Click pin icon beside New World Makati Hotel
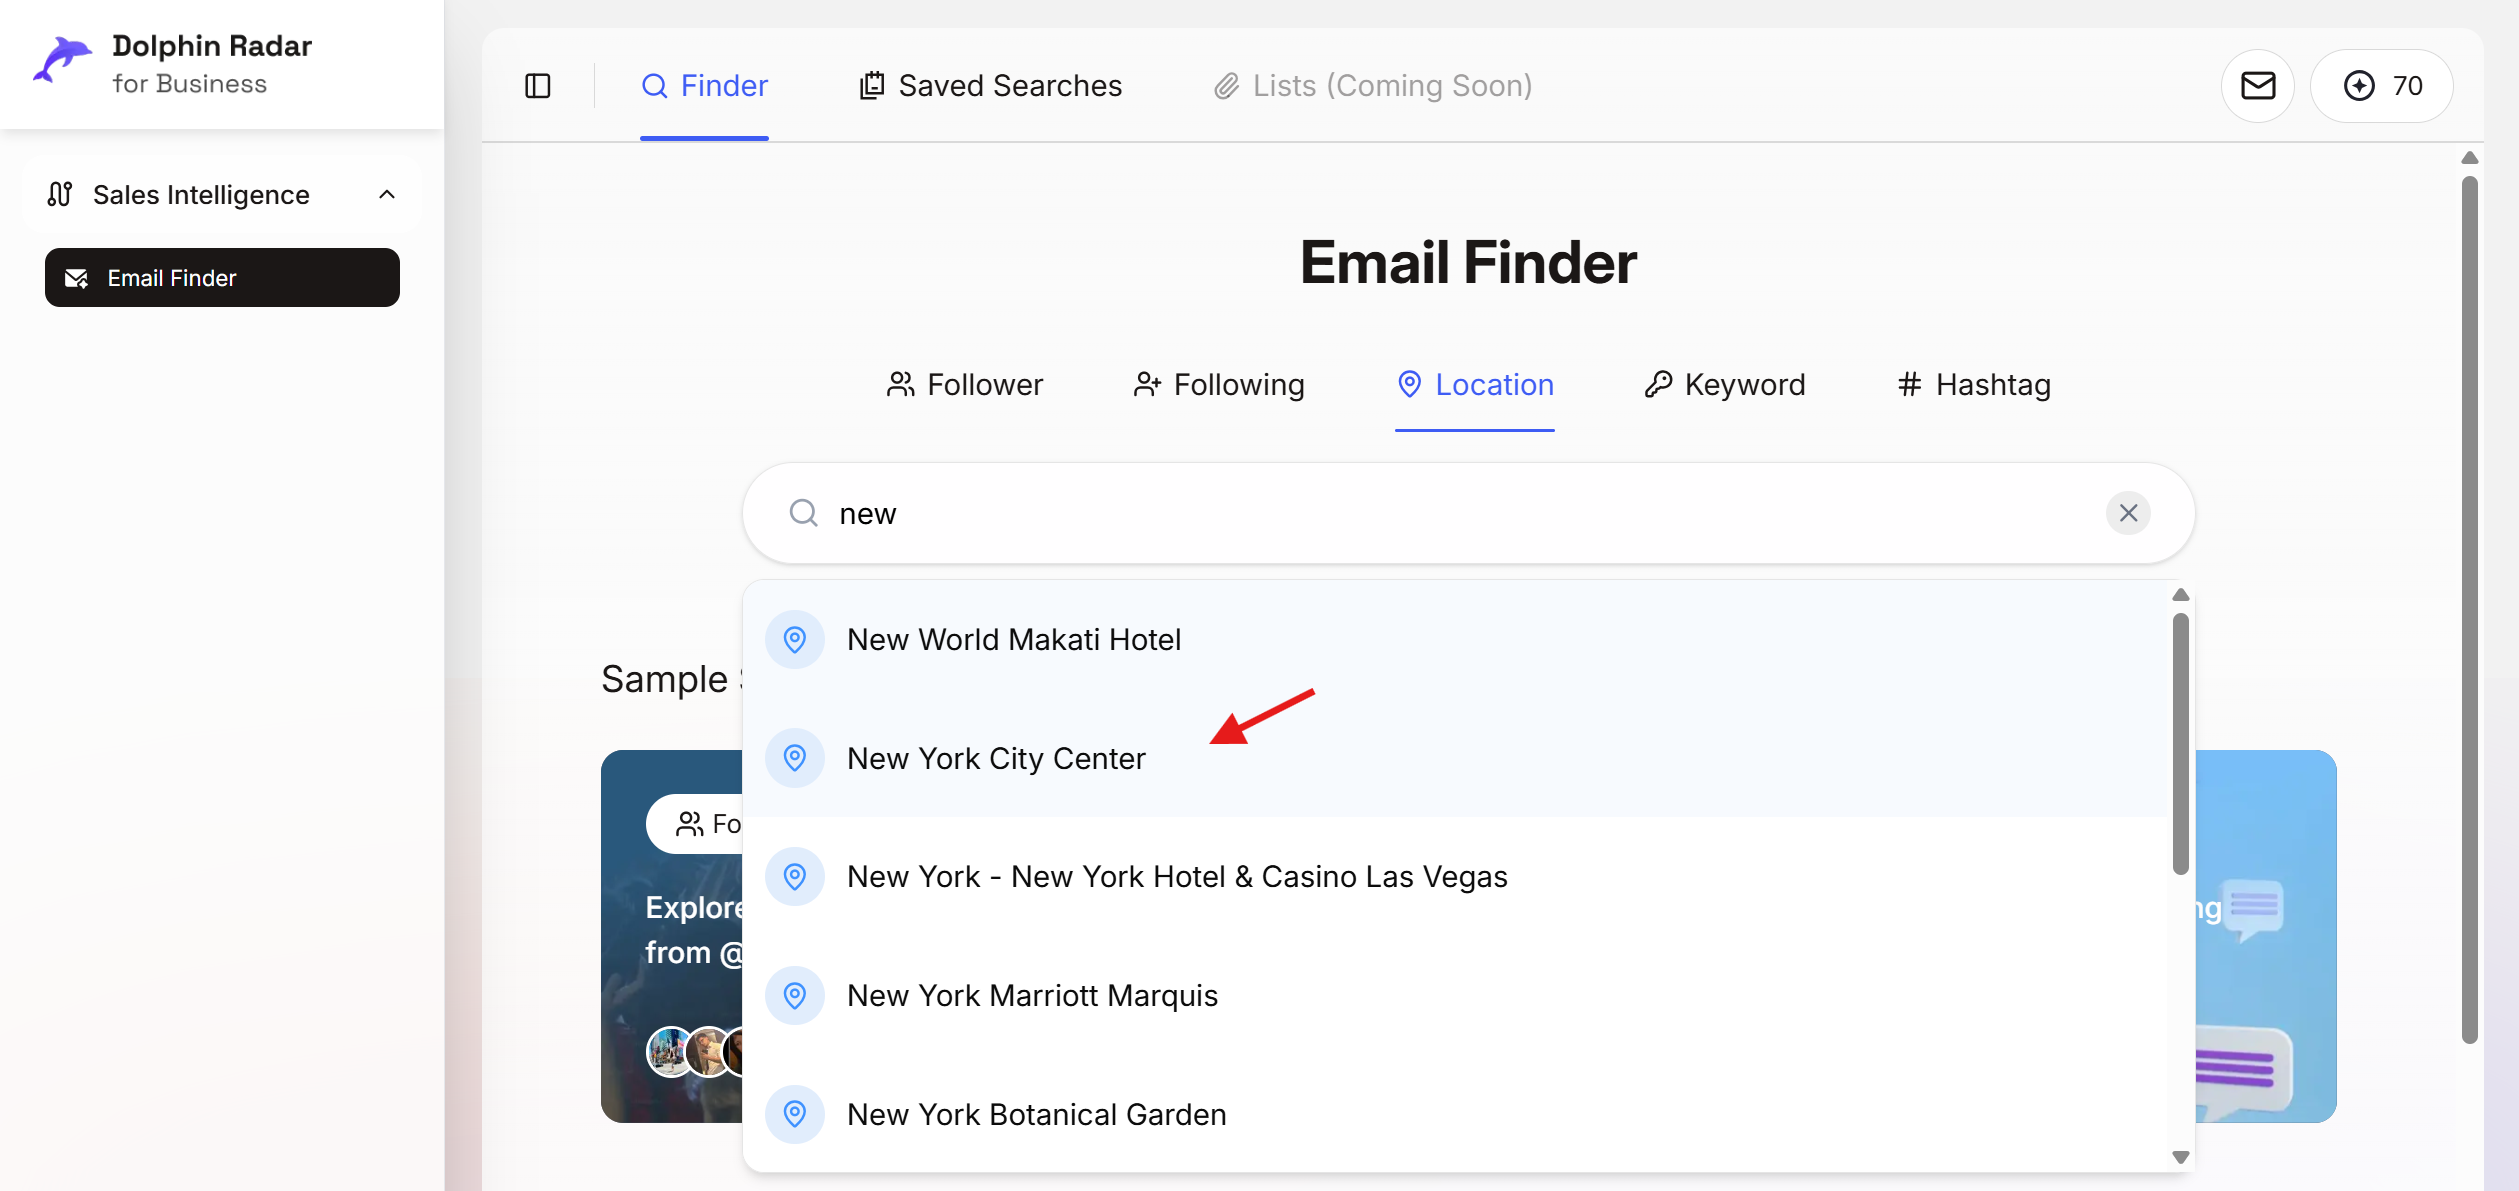Image resolution: width=2519 pixels, height=1191 pixels. pos(795,640)
